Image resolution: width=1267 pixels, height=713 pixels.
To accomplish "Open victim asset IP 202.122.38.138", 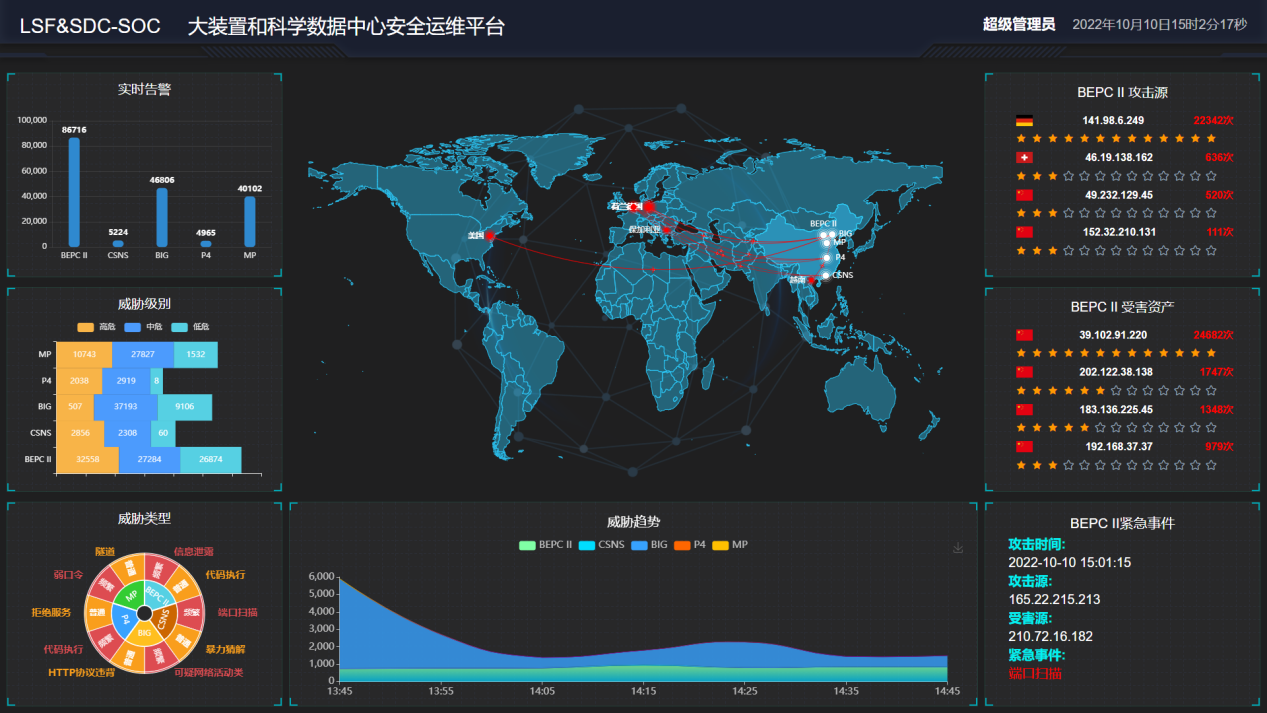I will pyautogui.click(x=1116, y=372).
